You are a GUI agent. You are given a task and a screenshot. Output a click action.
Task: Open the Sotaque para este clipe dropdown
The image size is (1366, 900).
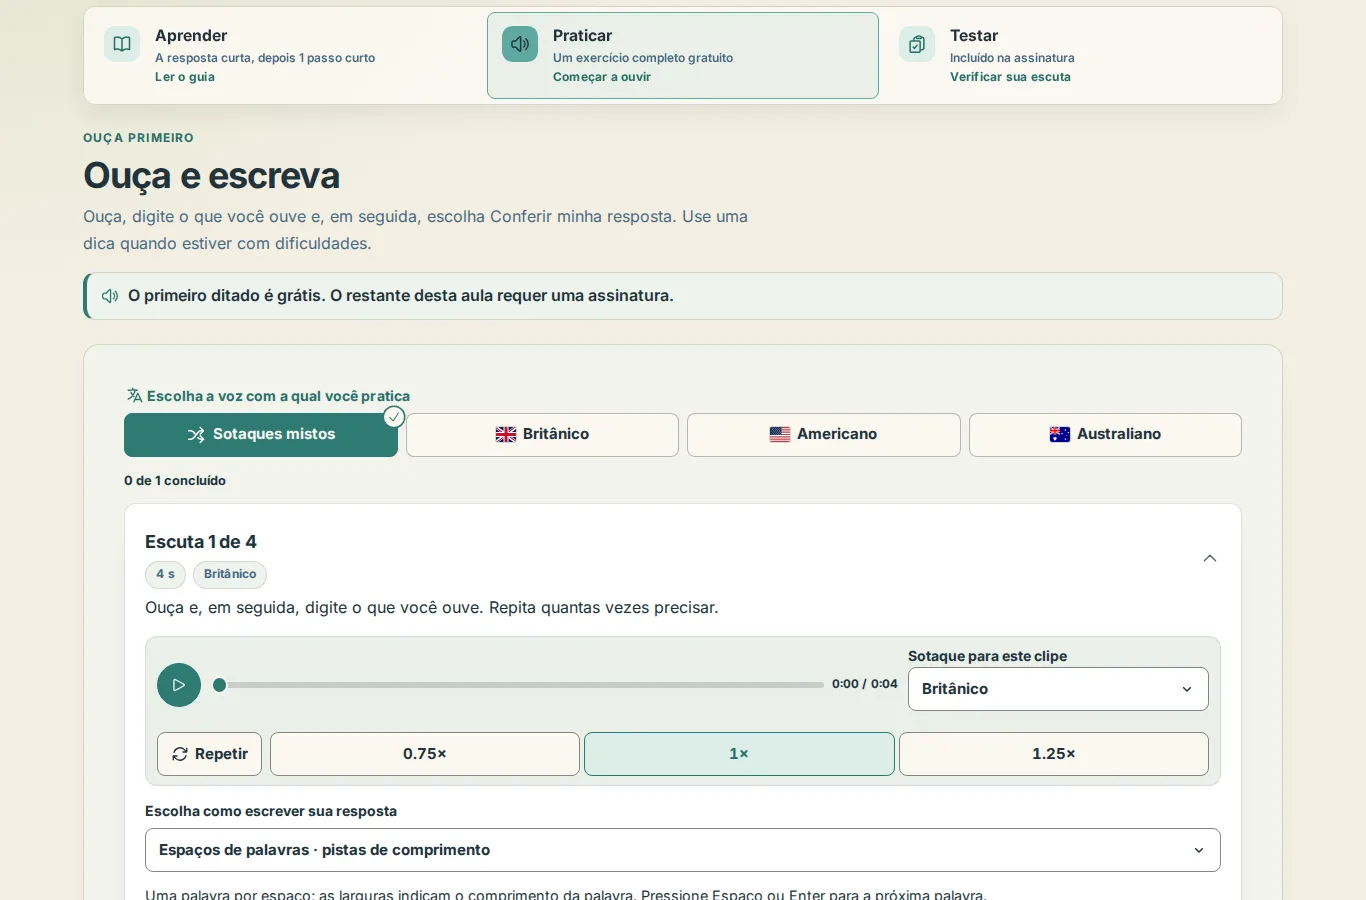1058,689
